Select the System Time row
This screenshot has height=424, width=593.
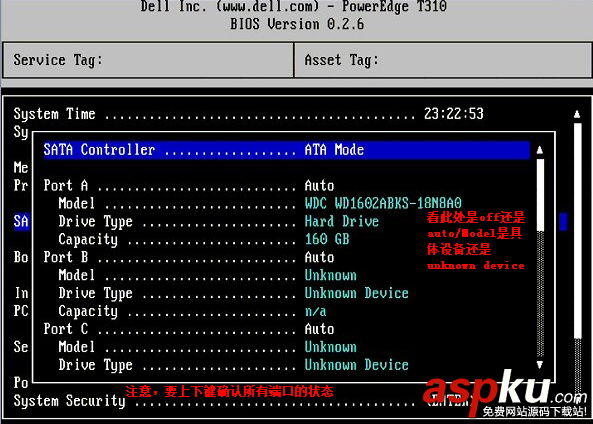pos(248,114)
